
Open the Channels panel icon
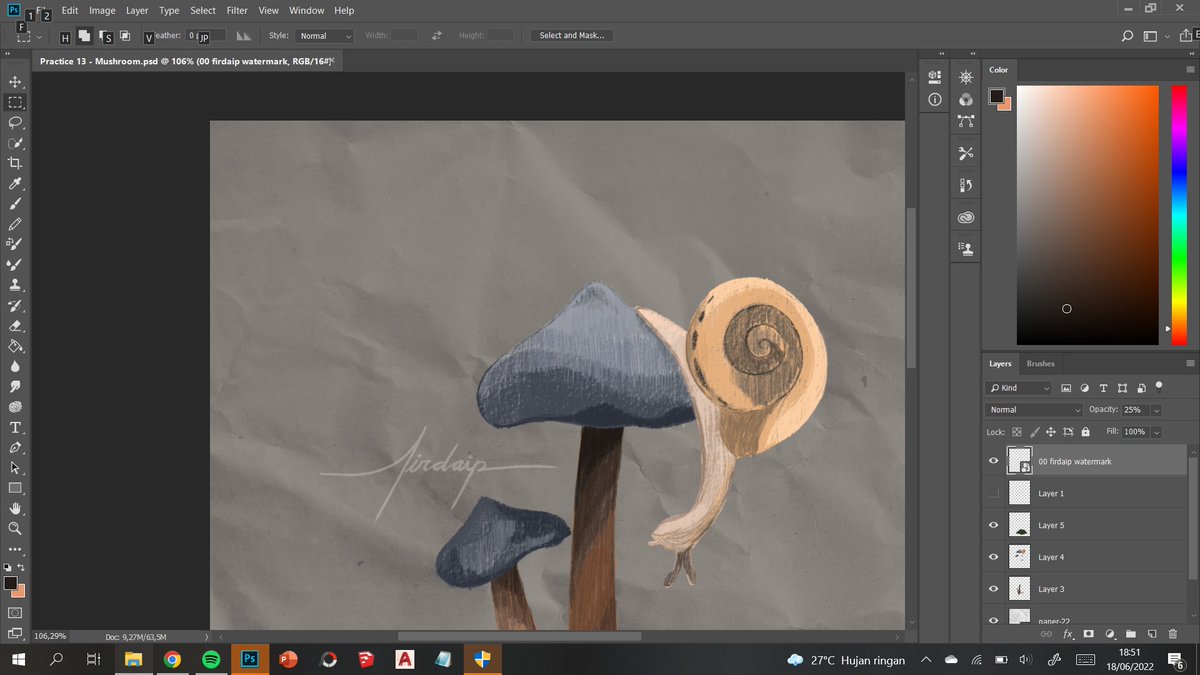click(966, 100)
